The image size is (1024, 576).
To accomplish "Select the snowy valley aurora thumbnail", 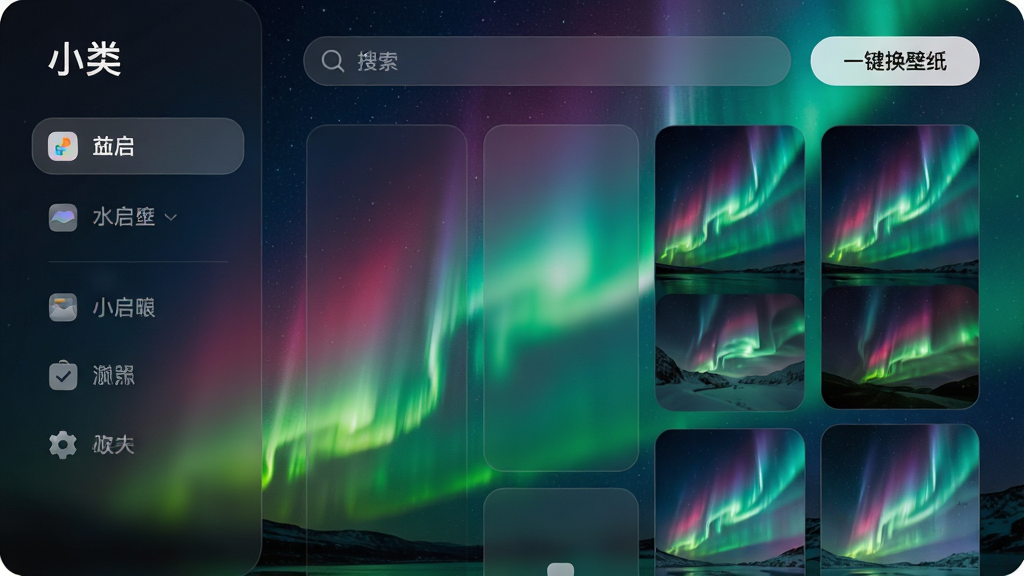I will tap(729, 352).
